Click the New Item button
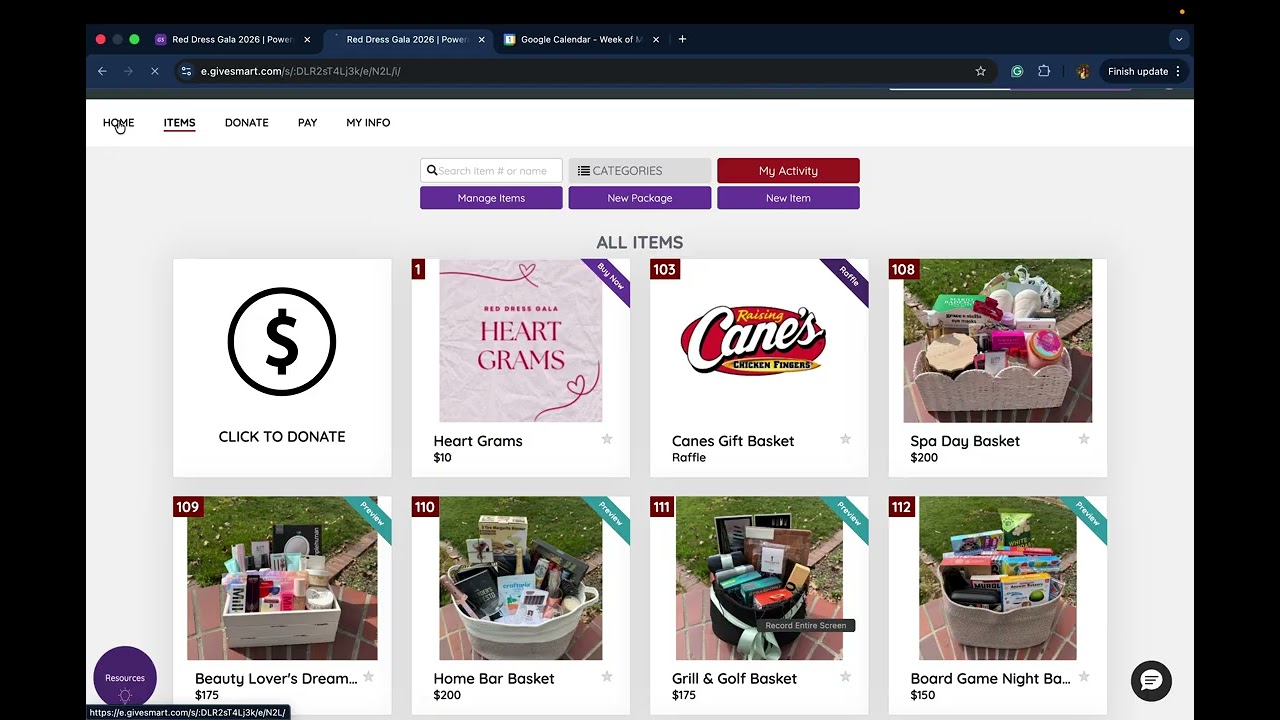The height and width of the screenshot is (720, 1280). pyautogui.click(x=788, y=198)
